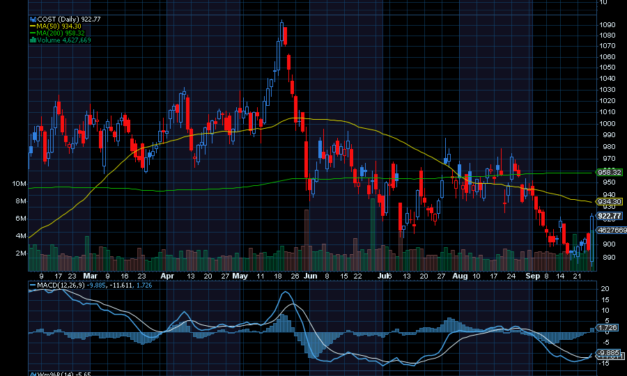Click the COST (Daily) 922.77 legend label
The height and width of the screenshot is (376, 627).
pos(68,19)
